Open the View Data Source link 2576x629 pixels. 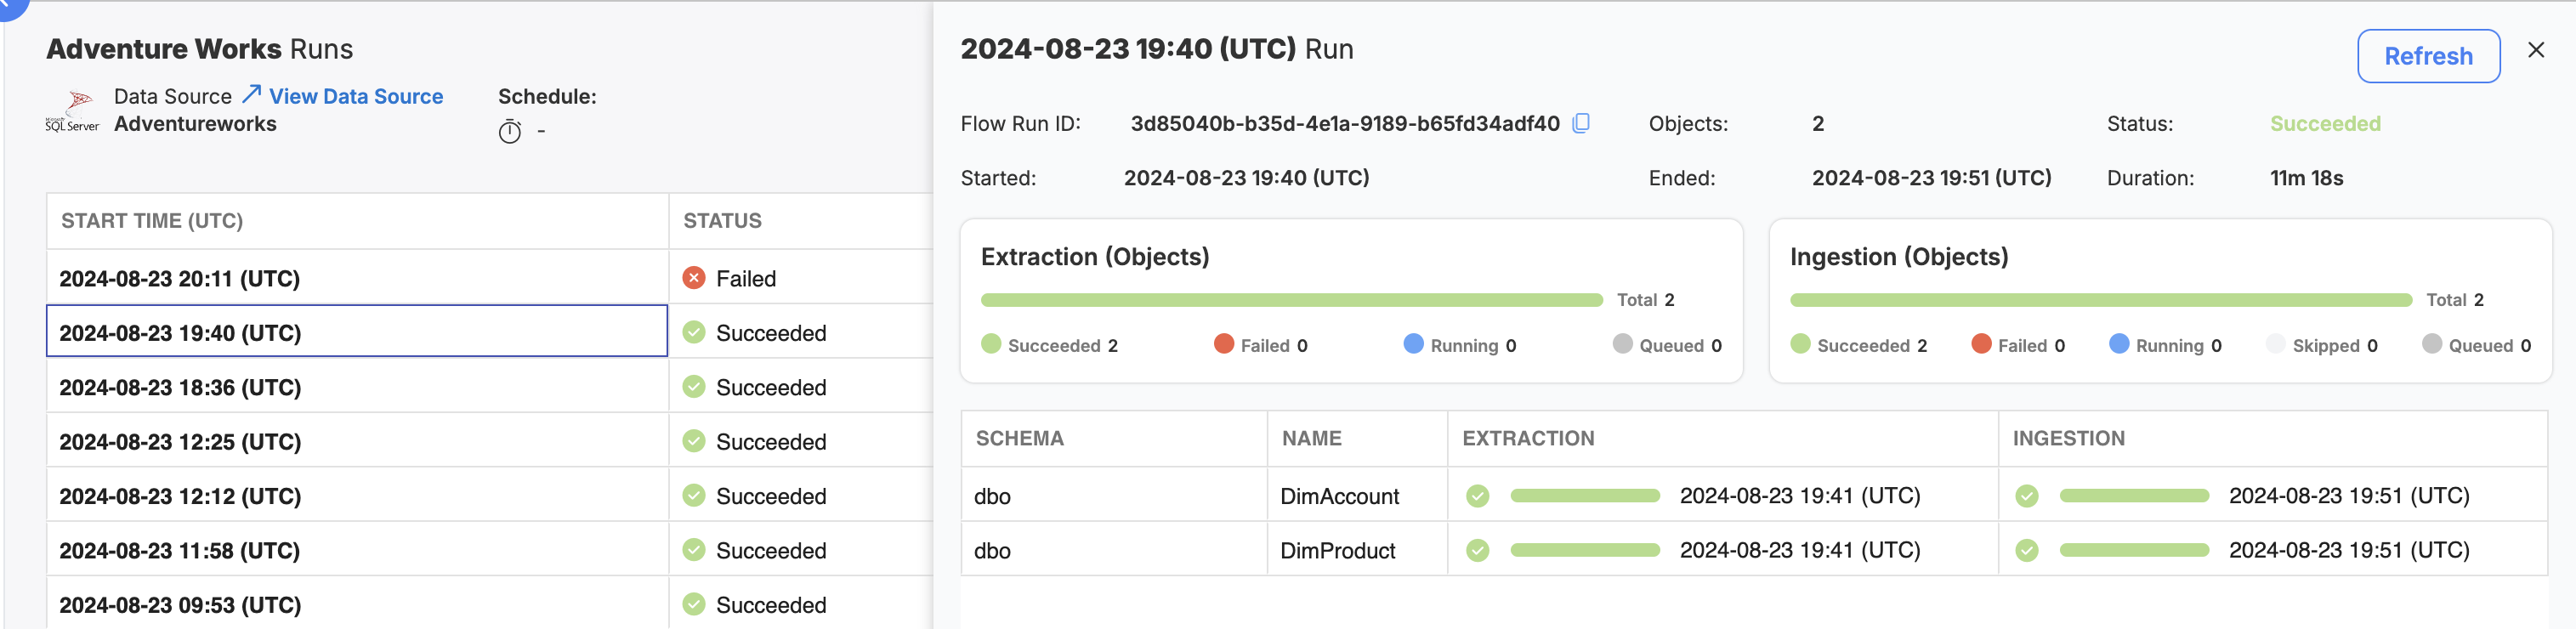356,96
